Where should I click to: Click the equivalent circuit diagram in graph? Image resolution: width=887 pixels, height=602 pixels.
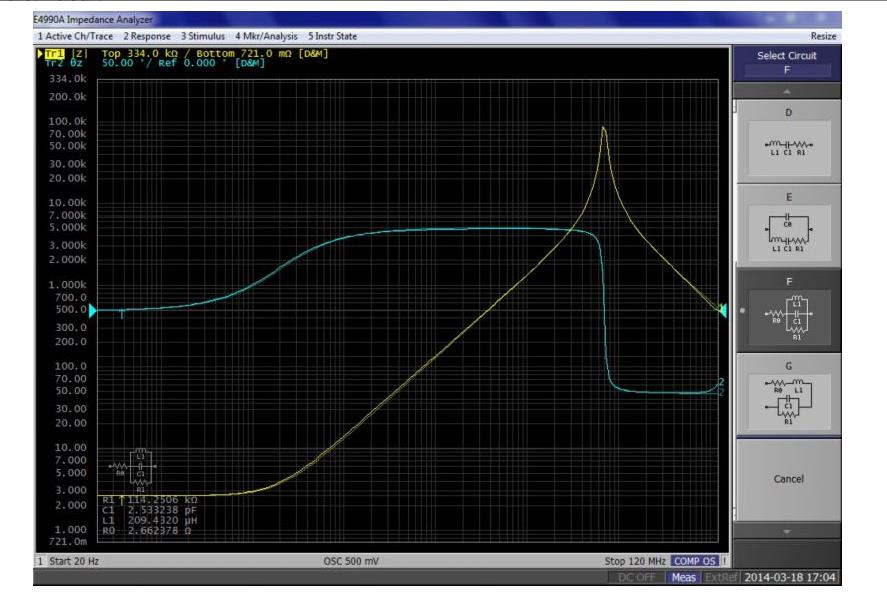coord(132,469)
